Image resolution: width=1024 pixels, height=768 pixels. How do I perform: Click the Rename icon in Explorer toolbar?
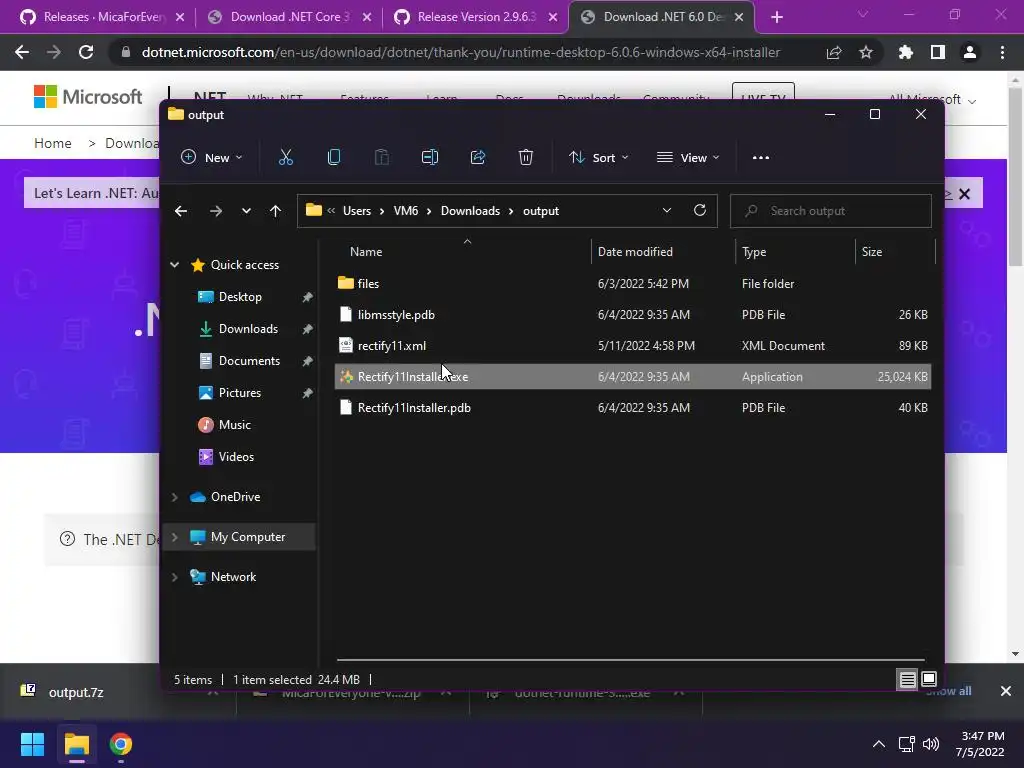(x=430, y=157)
